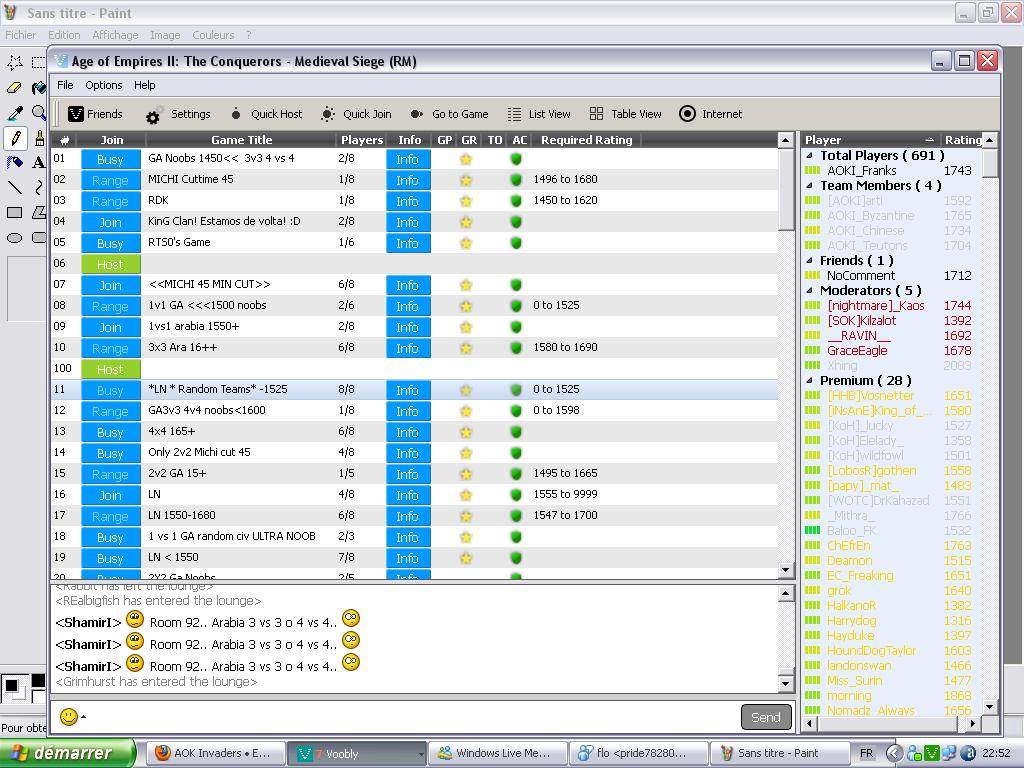Image resolution: width=1024 pixels, height=768 pixels.
Task: Select Paint's free-form select tool
Action: coord(15,63)
